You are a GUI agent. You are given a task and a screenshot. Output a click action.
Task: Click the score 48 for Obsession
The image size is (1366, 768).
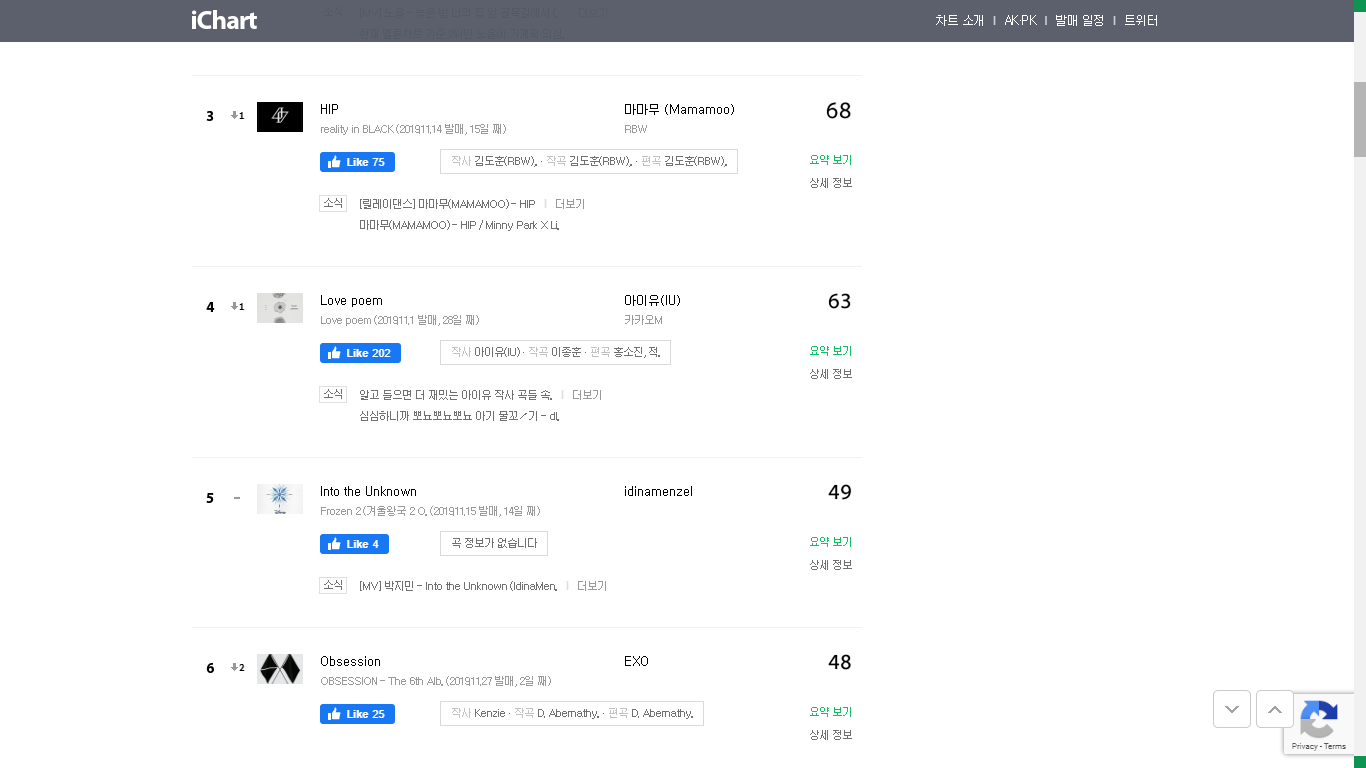pos(839,663)
